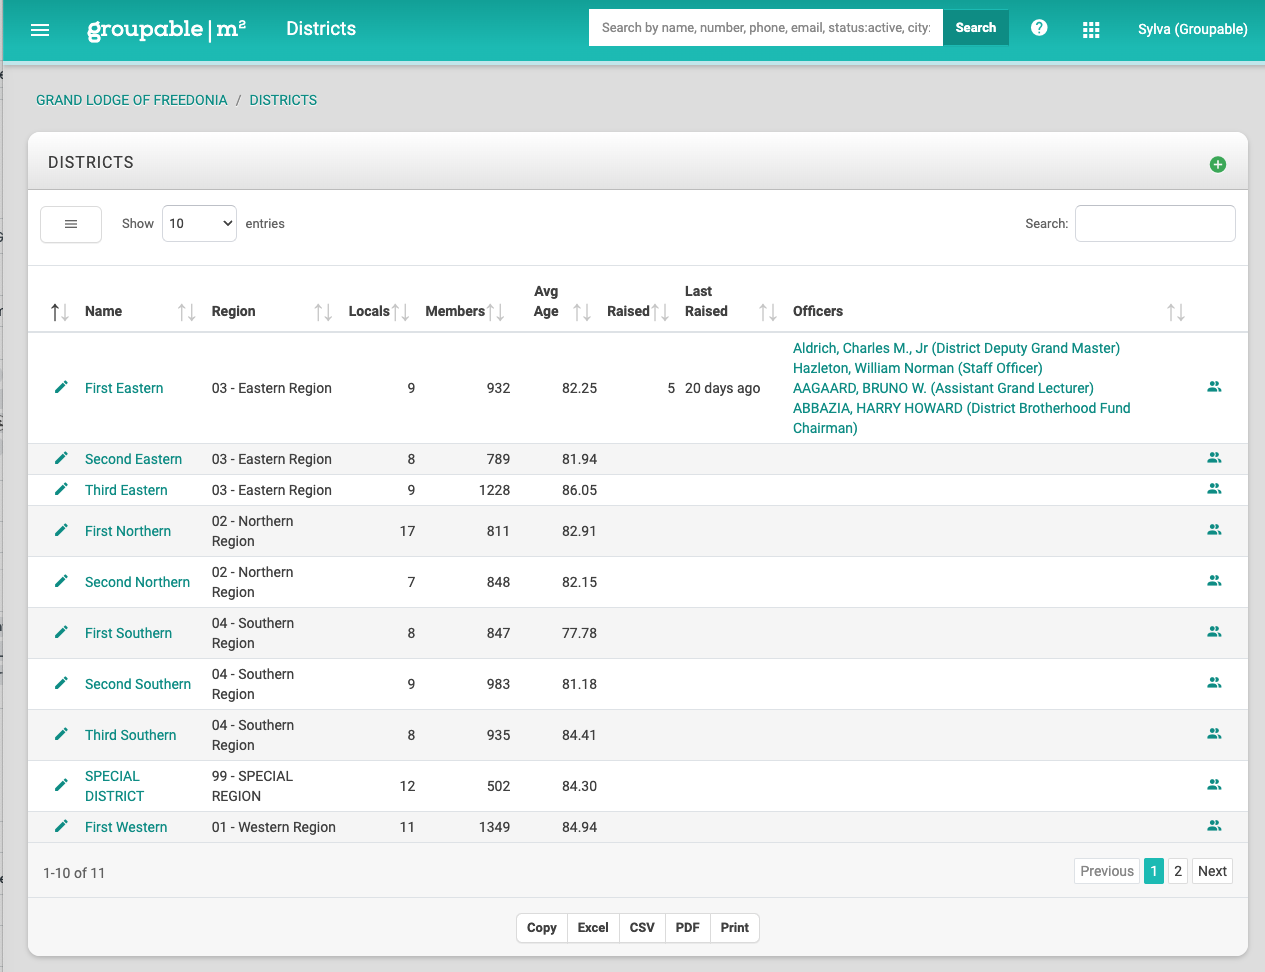Open members icon for Second Northern row
Viewport: 1265px width, 972px height.
click(1214, 581)
